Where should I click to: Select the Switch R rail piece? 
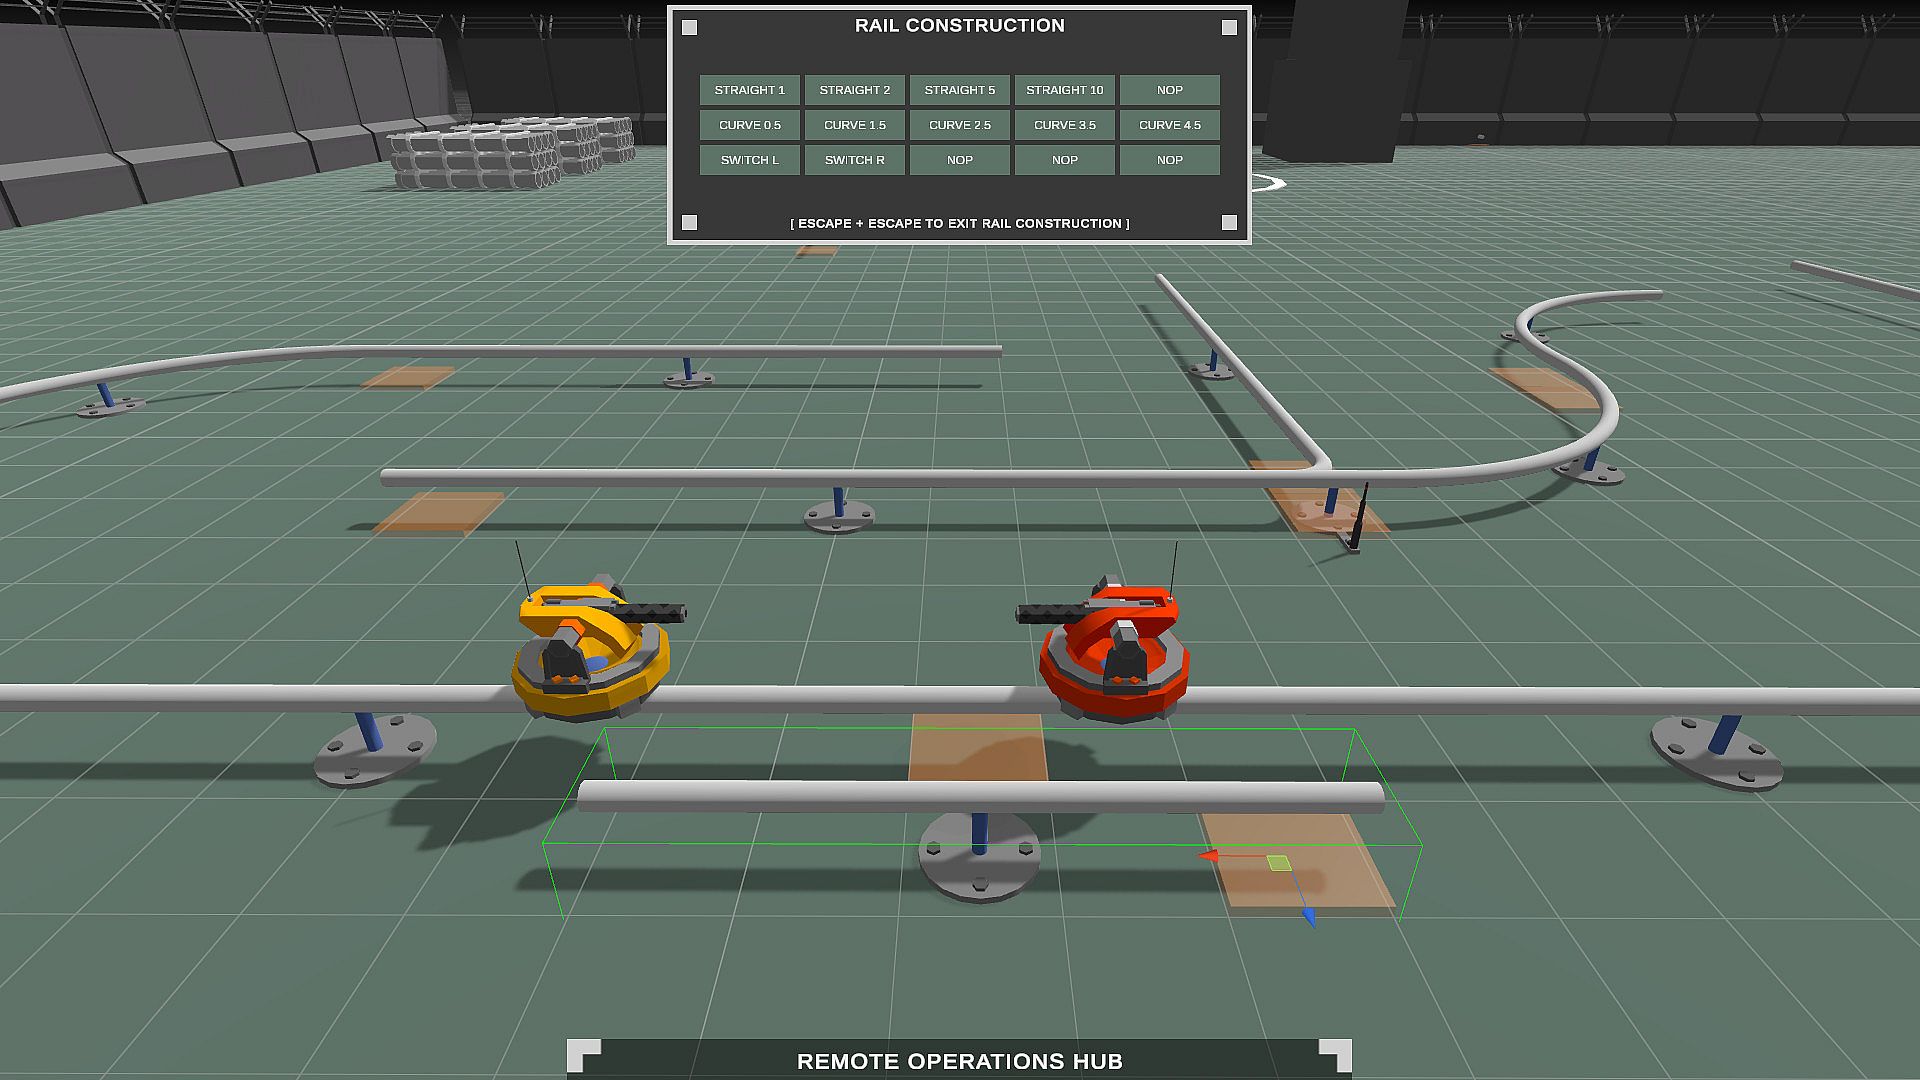click(x=854, y=160)
